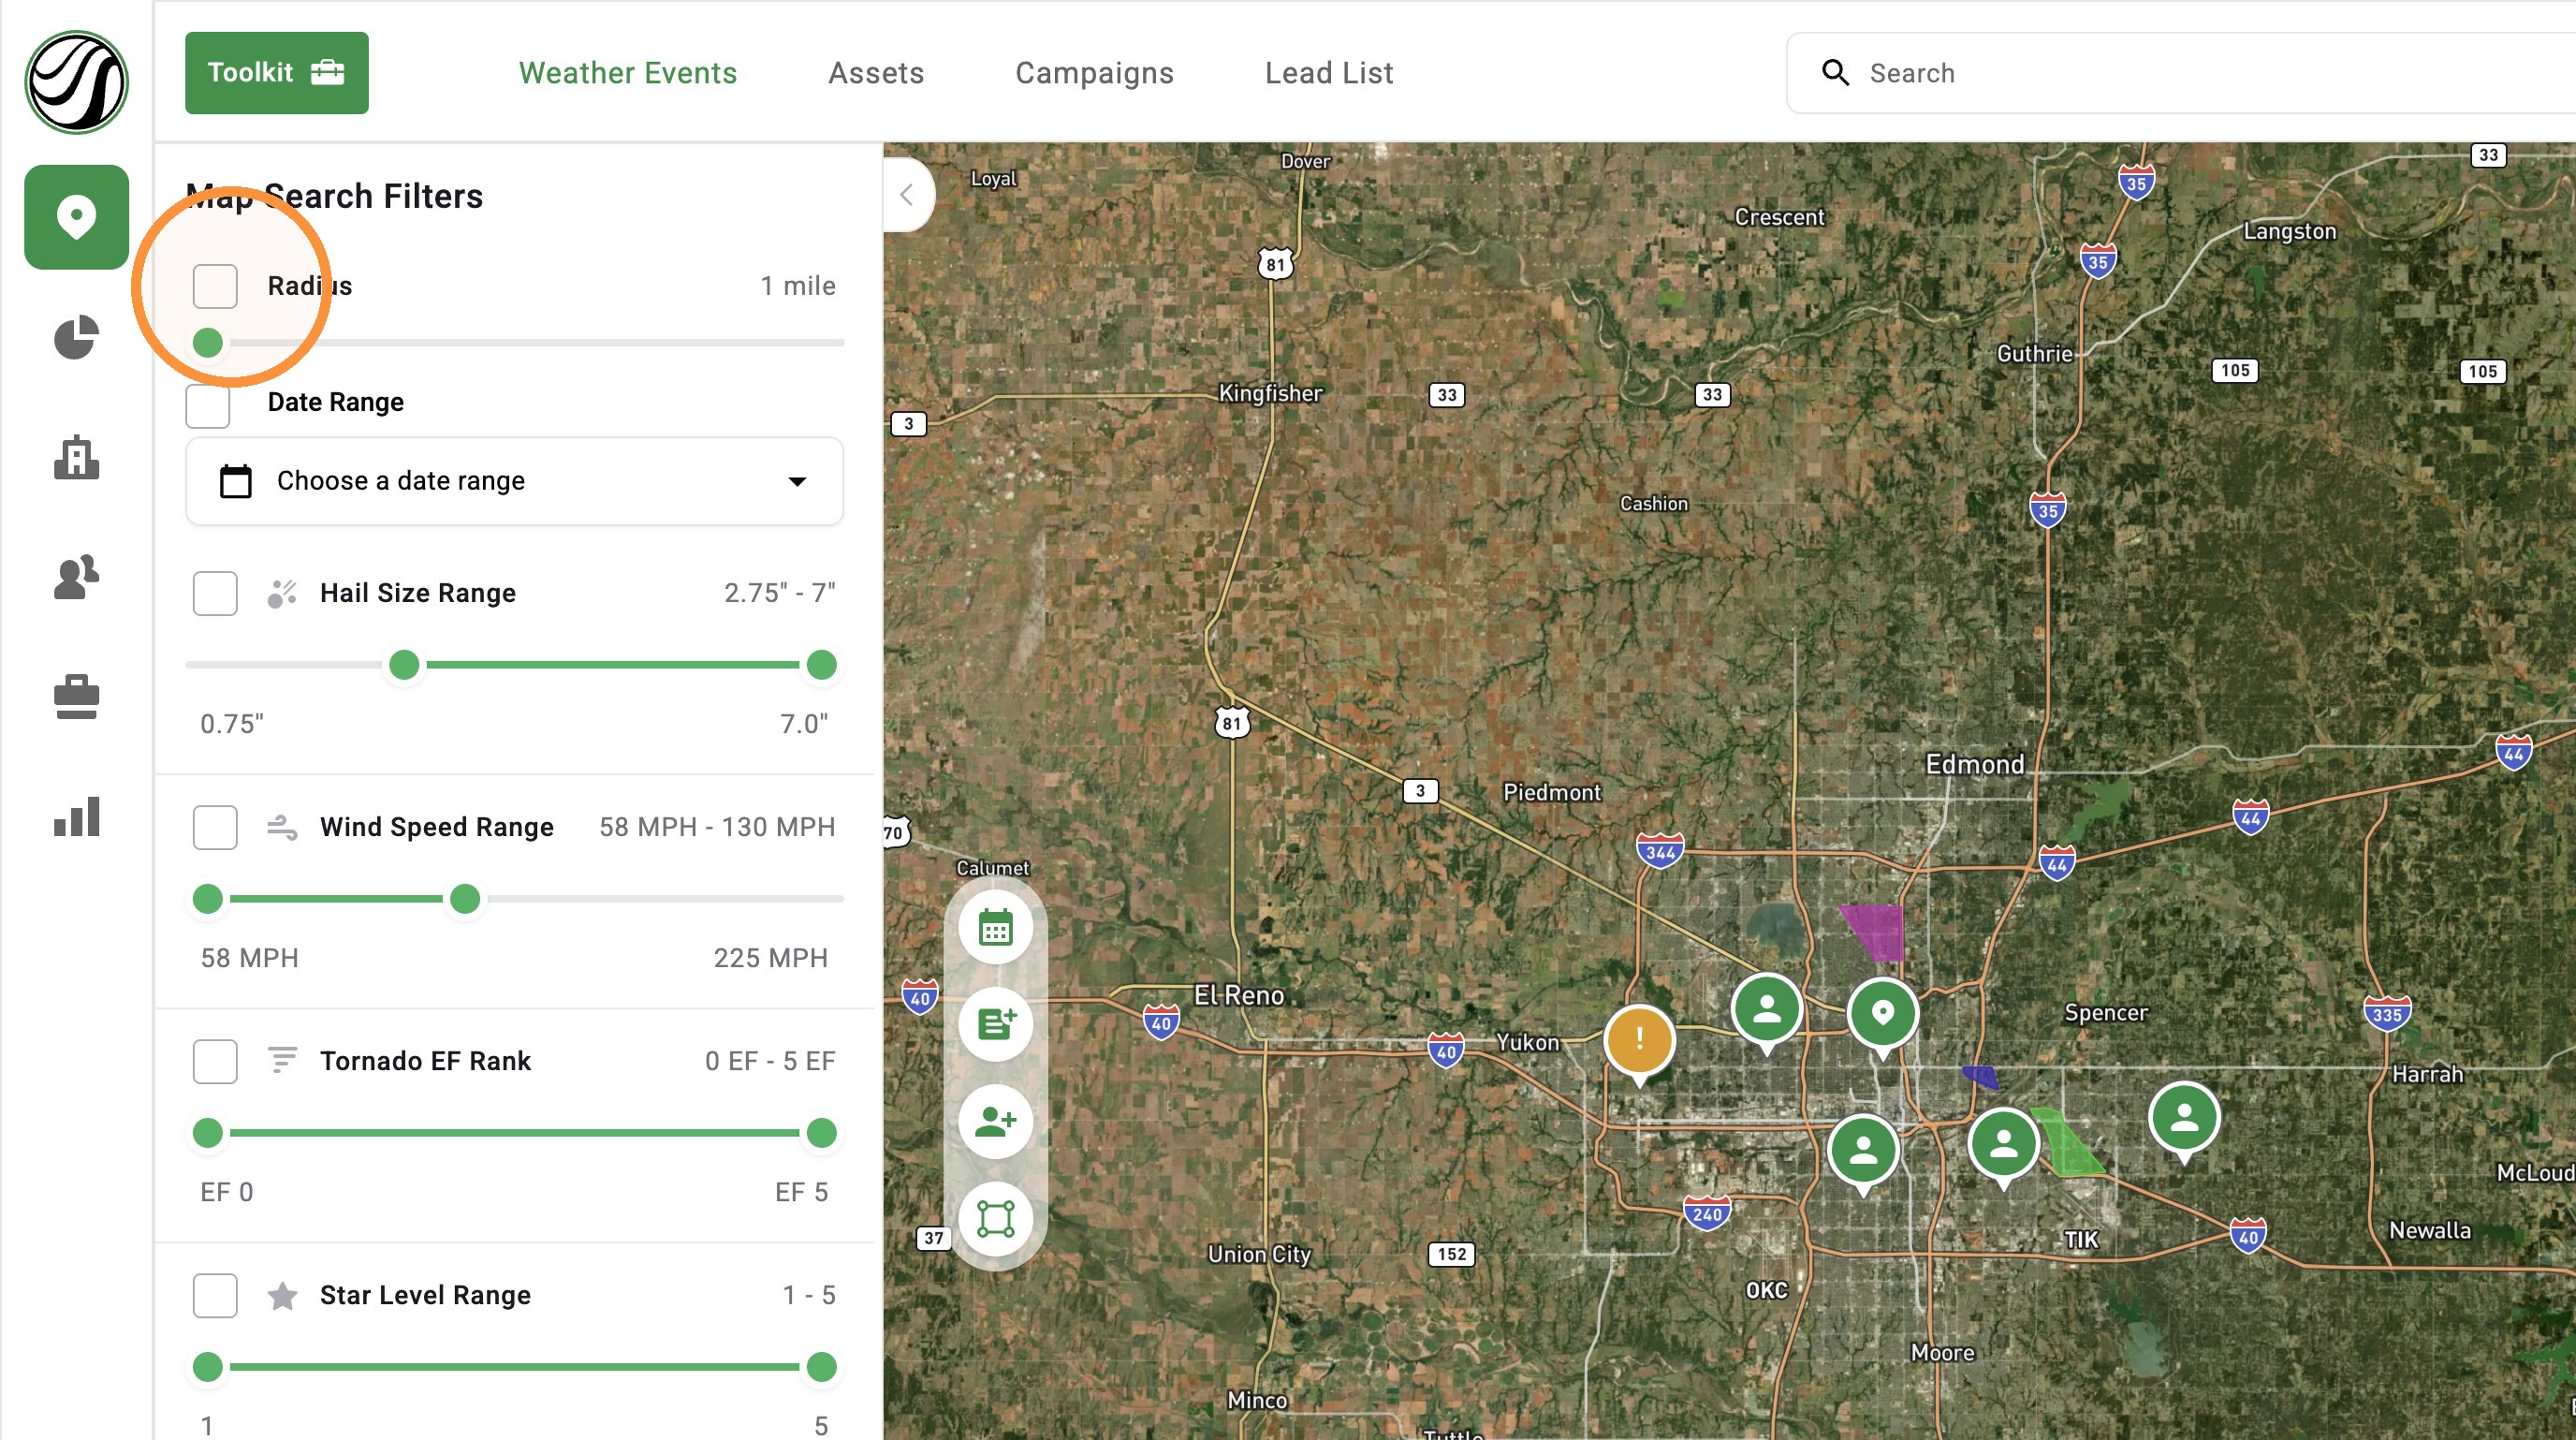Check the Hail Size Range checkbox
Screen dimensions: 2576x1440
click(215, 593)
